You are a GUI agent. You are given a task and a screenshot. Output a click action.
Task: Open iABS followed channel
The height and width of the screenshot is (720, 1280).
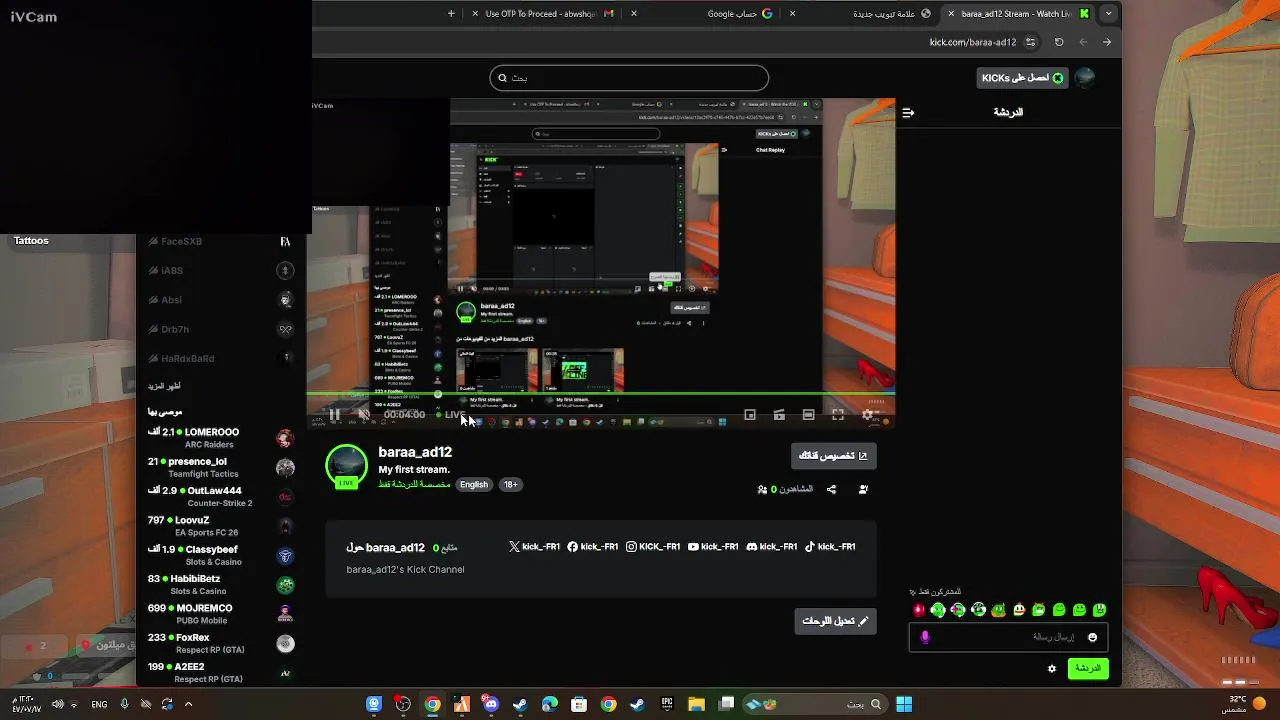(220, 270)
